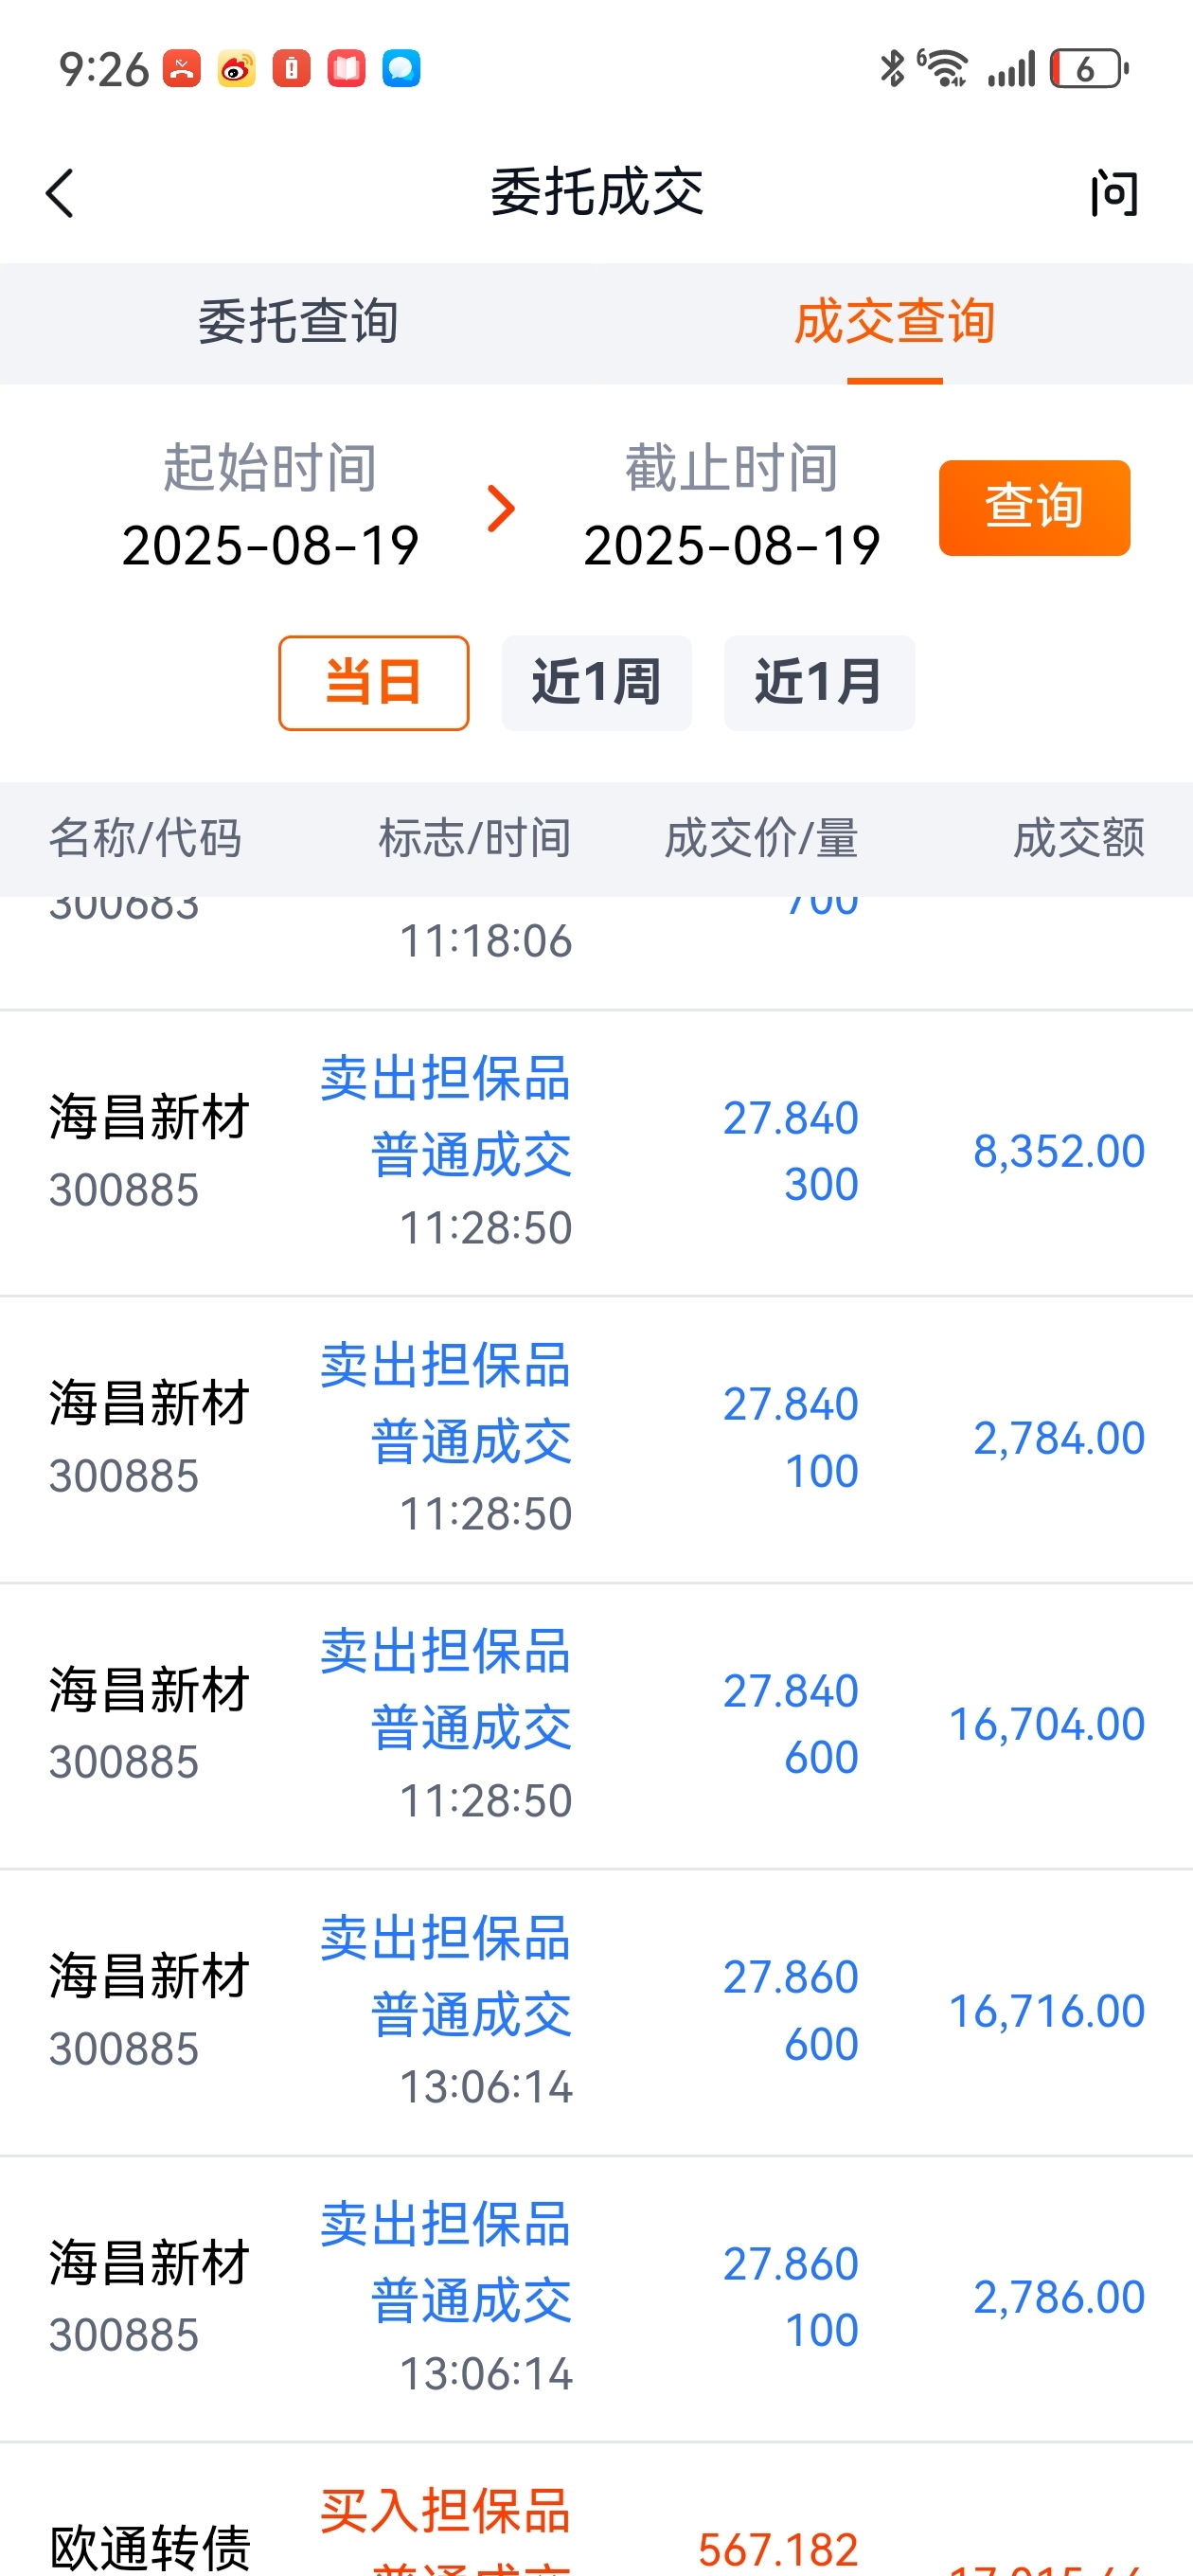Open the 起始时间 date picker
Screen dimensions: 1193x2576
[x=270, y=507]
